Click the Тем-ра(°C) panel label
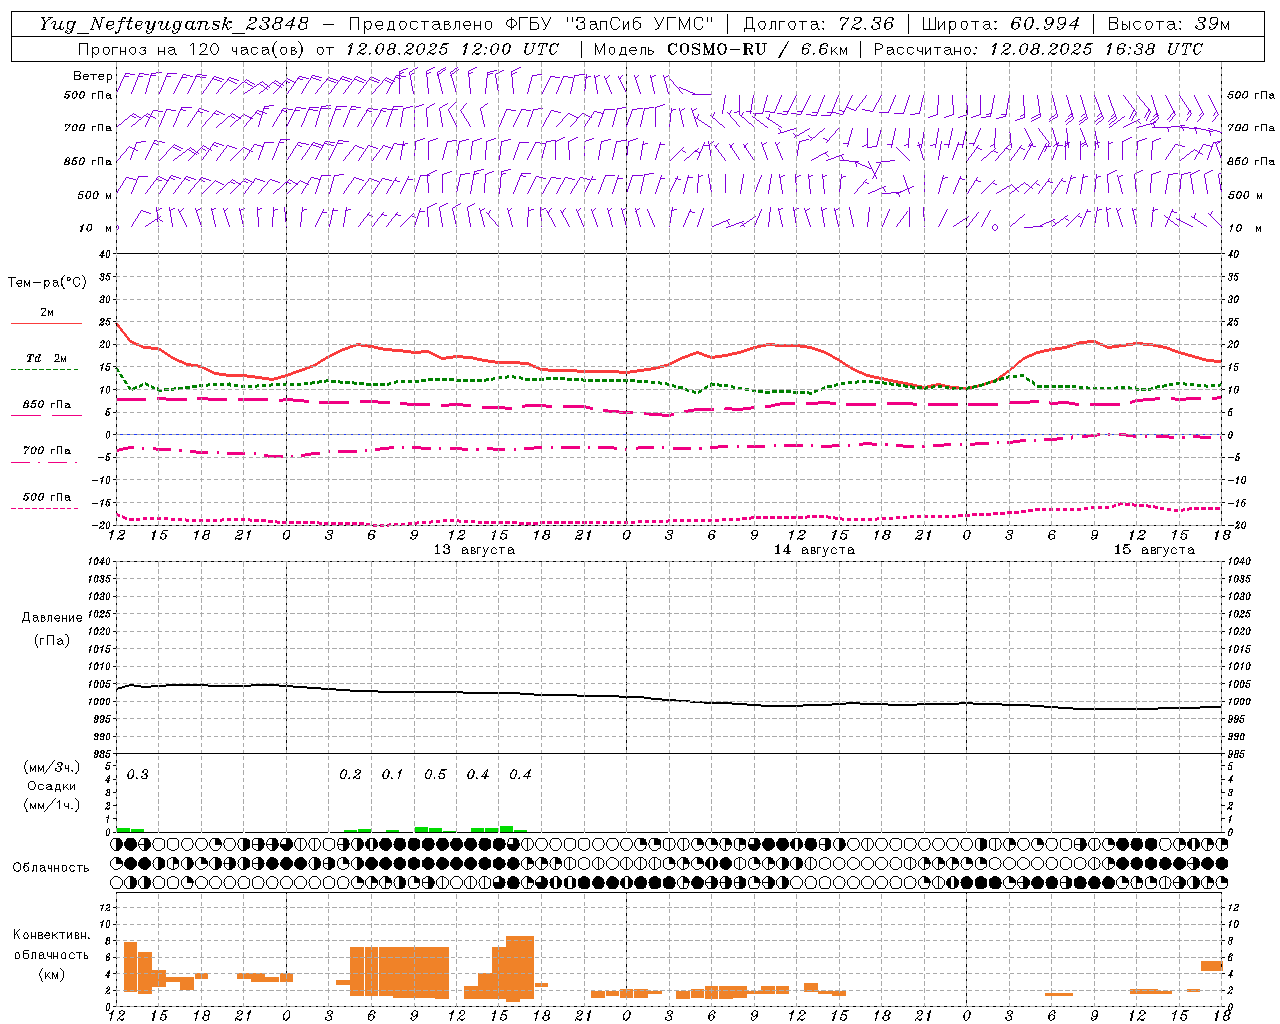 [47, 283]
